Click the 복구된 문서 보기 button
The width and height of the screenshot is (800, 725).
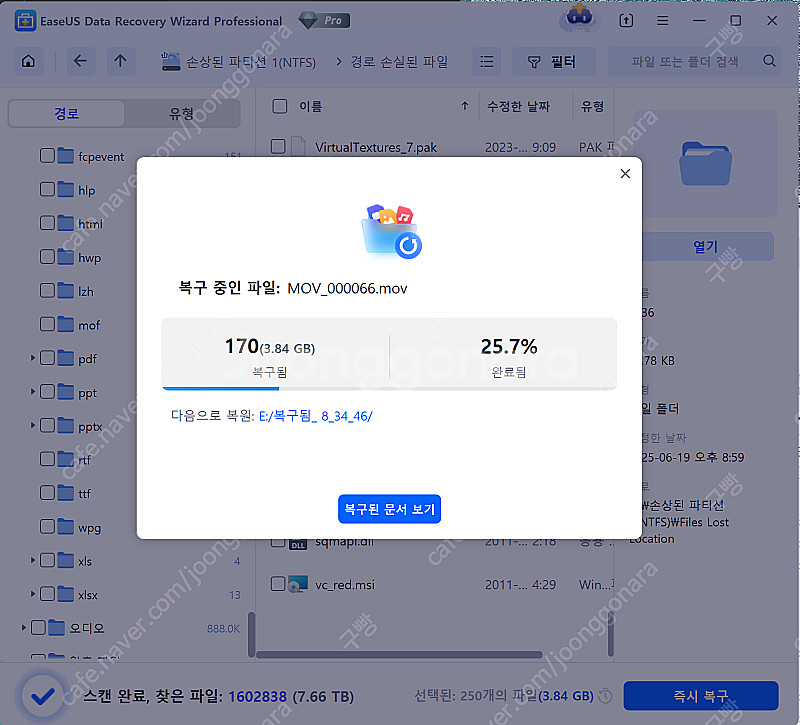(389, 509)
